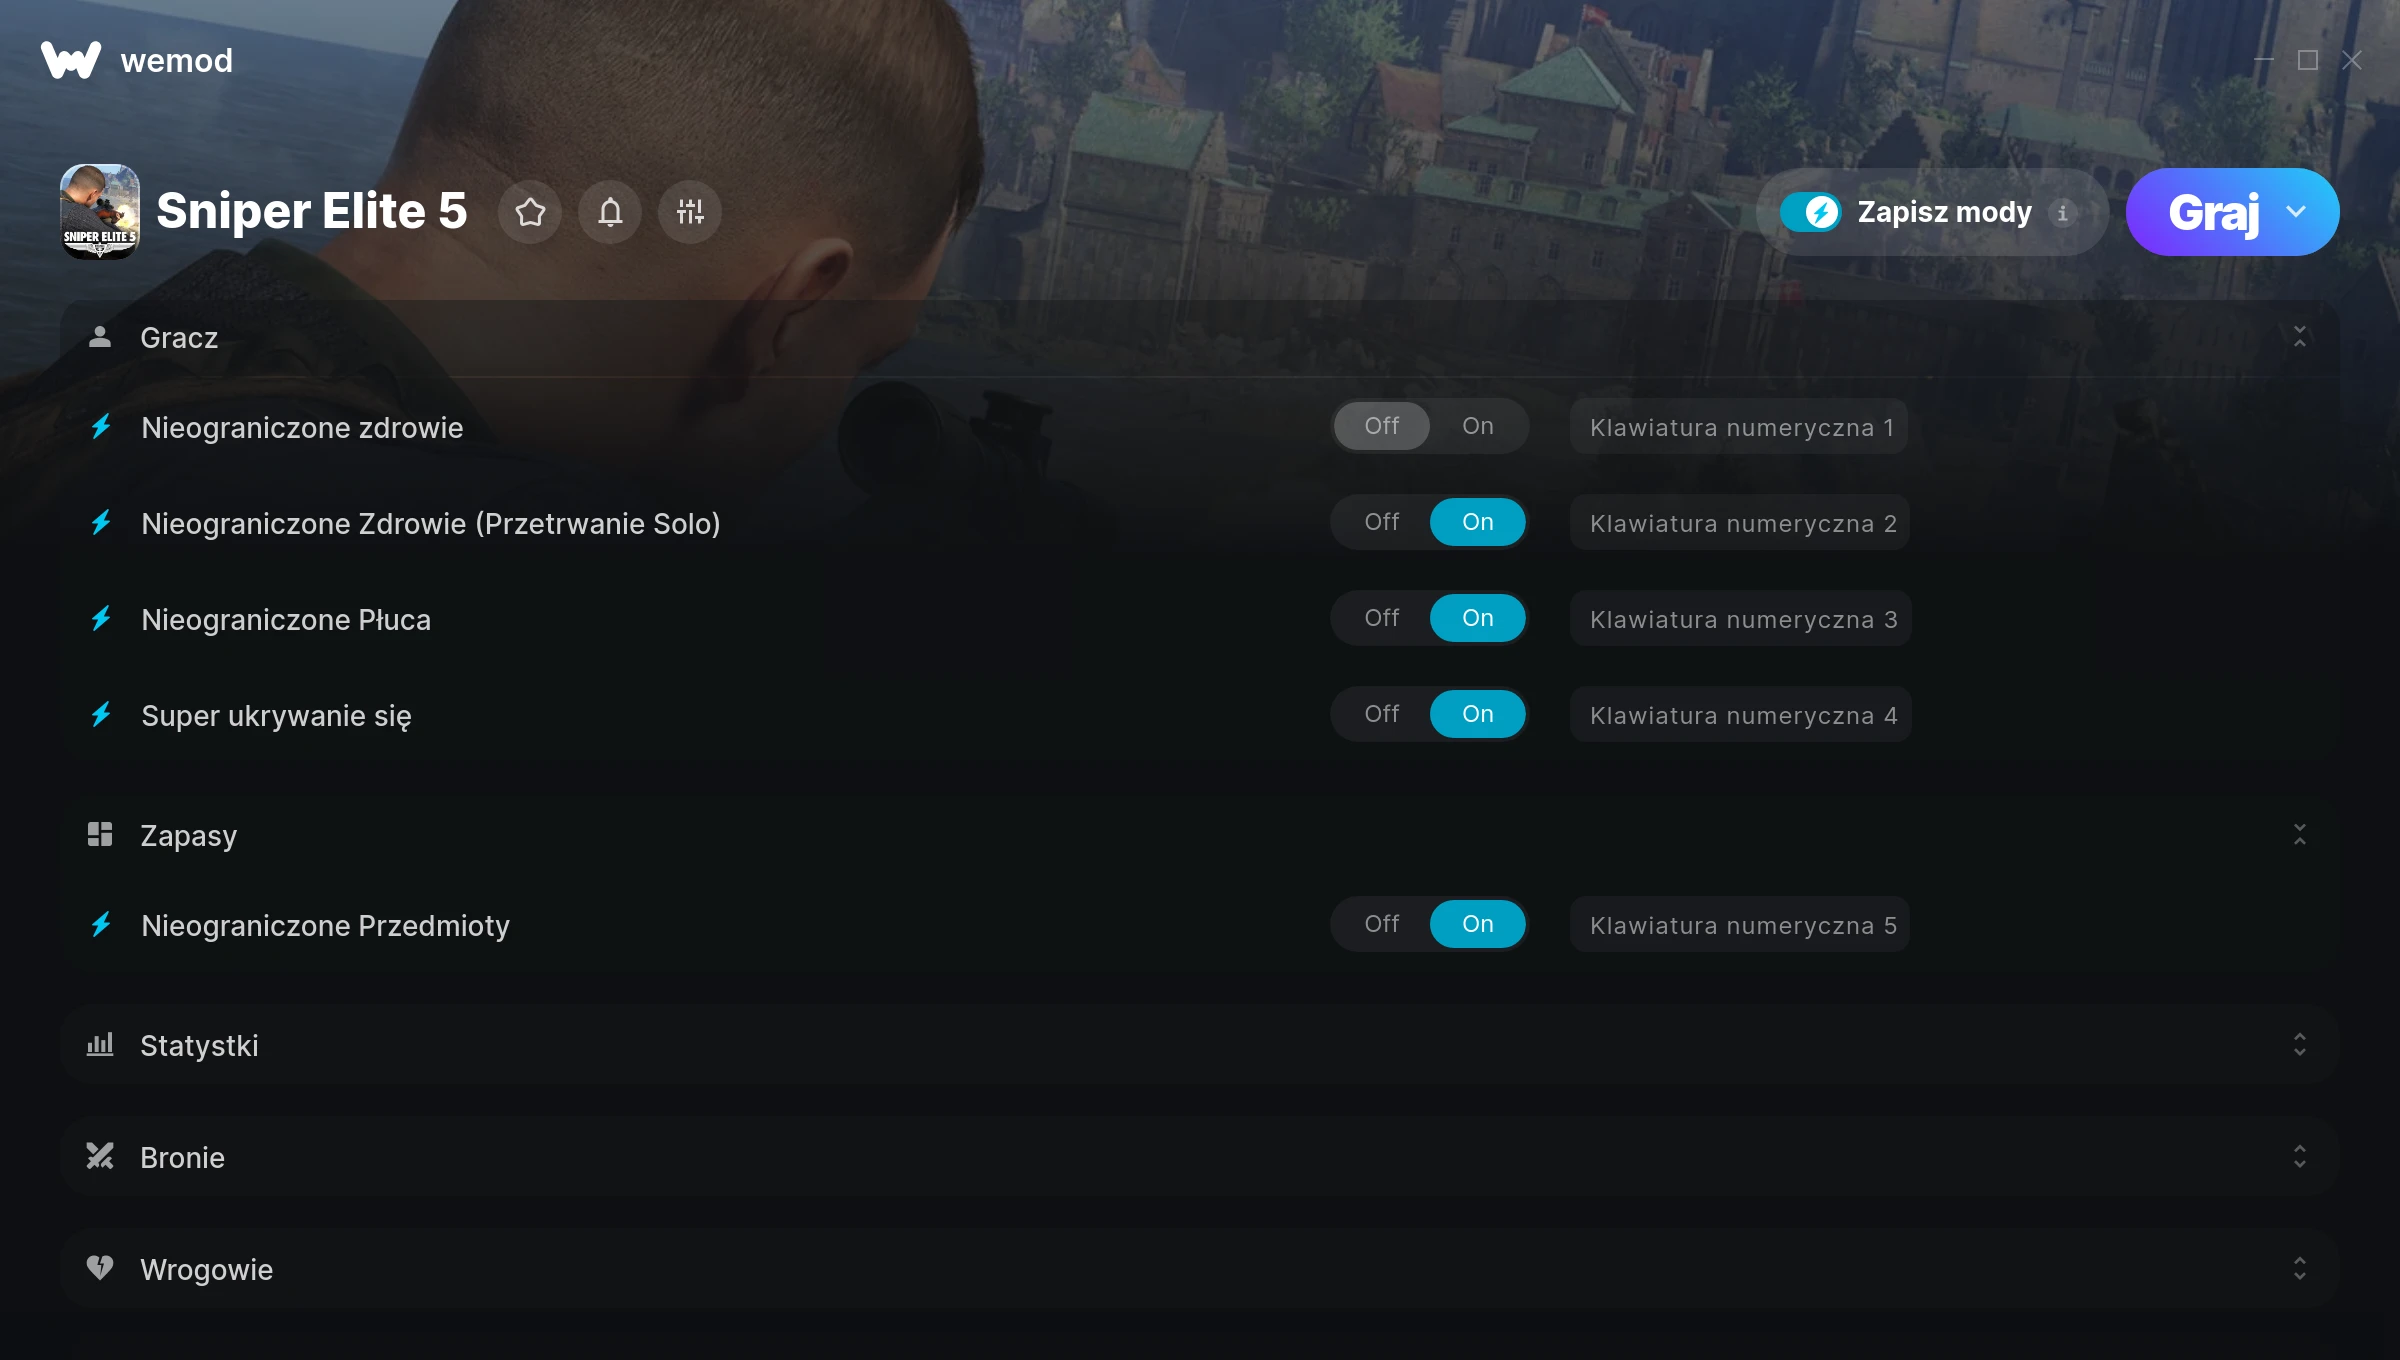Image resolution: width=2400 pixels, height=1360 pixels.
Task: Click the Sniper Elite 5 game thumbnail
Action: click(100, 212)
